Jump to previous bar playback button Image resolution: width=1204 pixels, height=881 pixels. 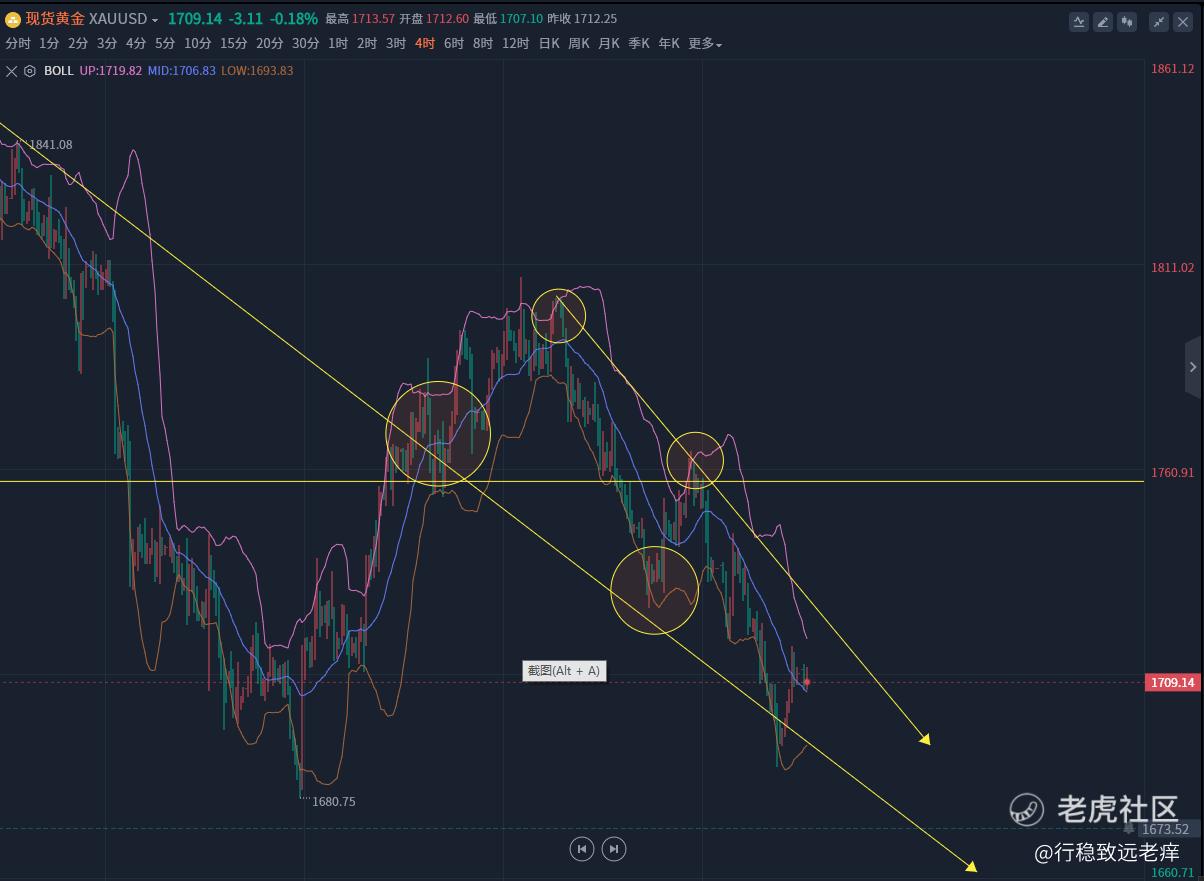tap(582, 849)
